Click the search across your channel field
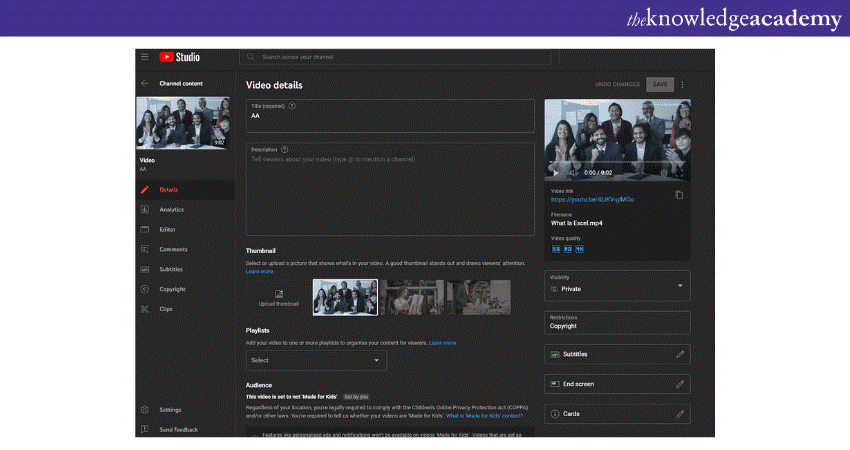 395,58
